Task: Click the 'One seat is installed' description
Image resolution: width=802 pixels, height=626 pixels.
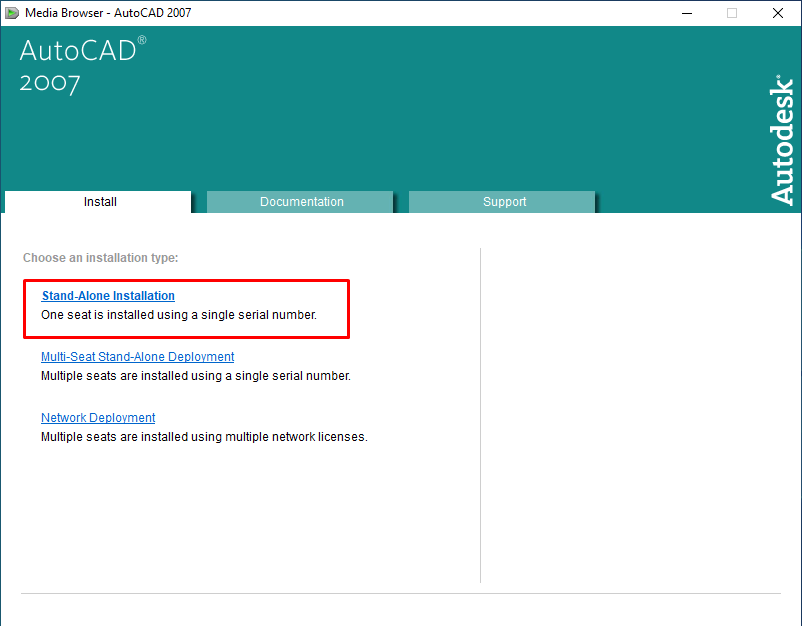Action: pyautogui.click(x=179, y=315)
